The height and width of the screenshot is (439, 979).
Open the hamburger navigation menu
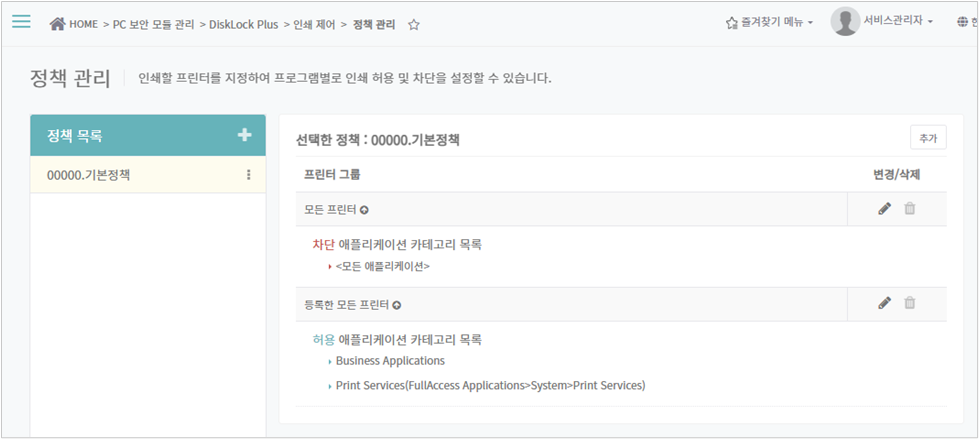coord(21,22)
